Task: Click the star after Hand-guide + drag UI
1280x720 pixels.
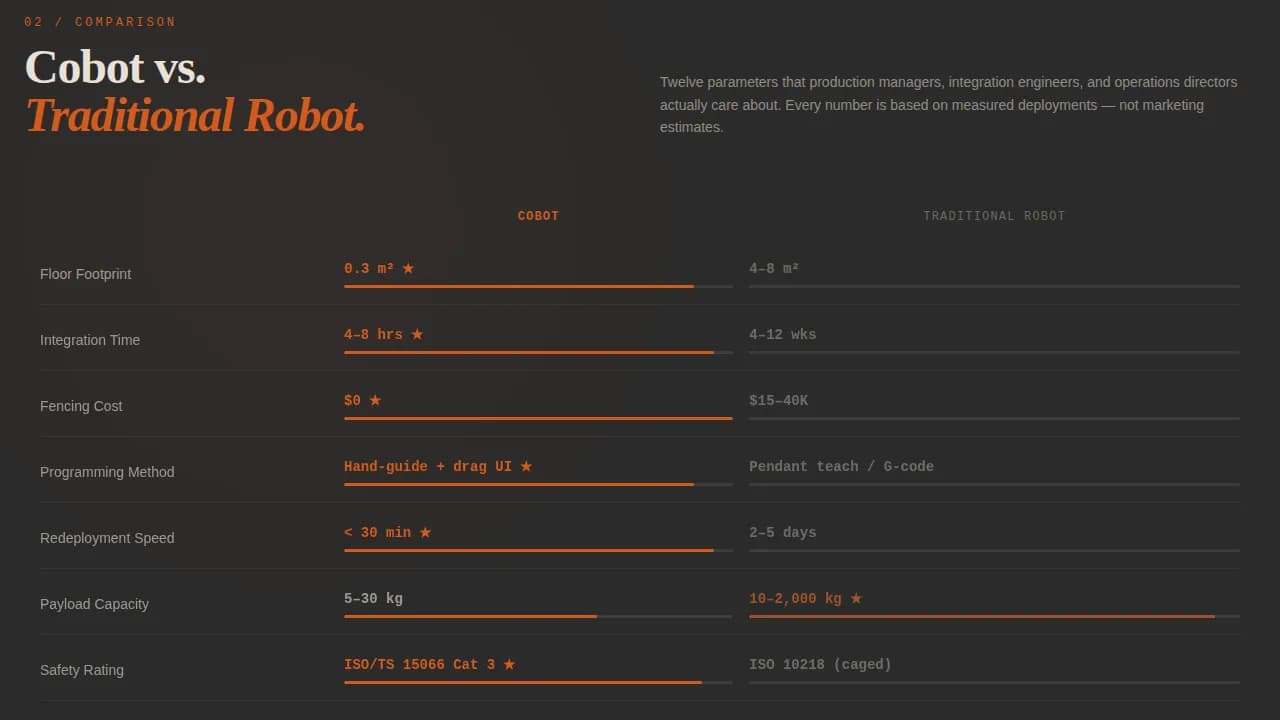Action: pyautogui.click(x=528, y=465)
